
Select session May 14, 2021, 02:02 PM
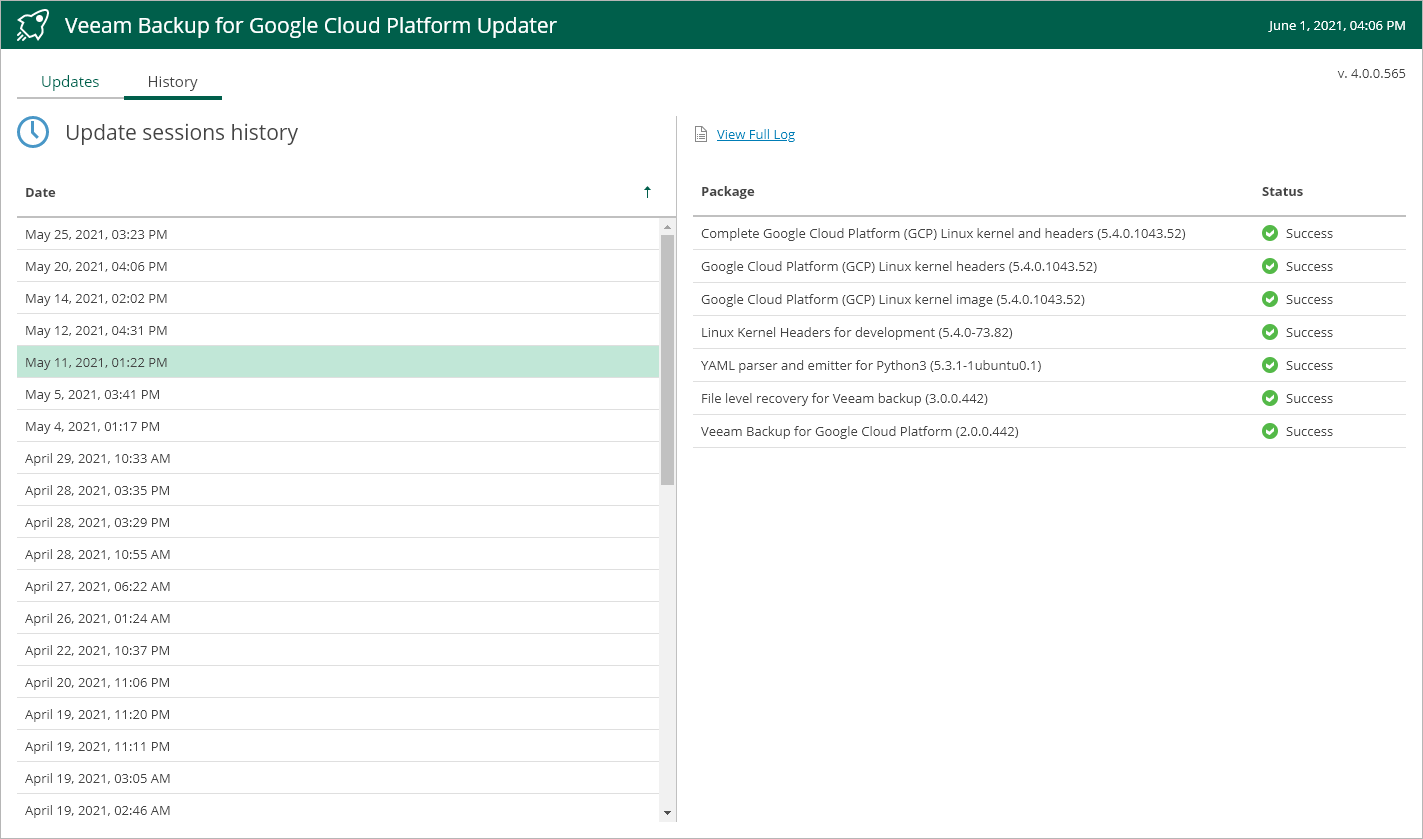point(338,298)
